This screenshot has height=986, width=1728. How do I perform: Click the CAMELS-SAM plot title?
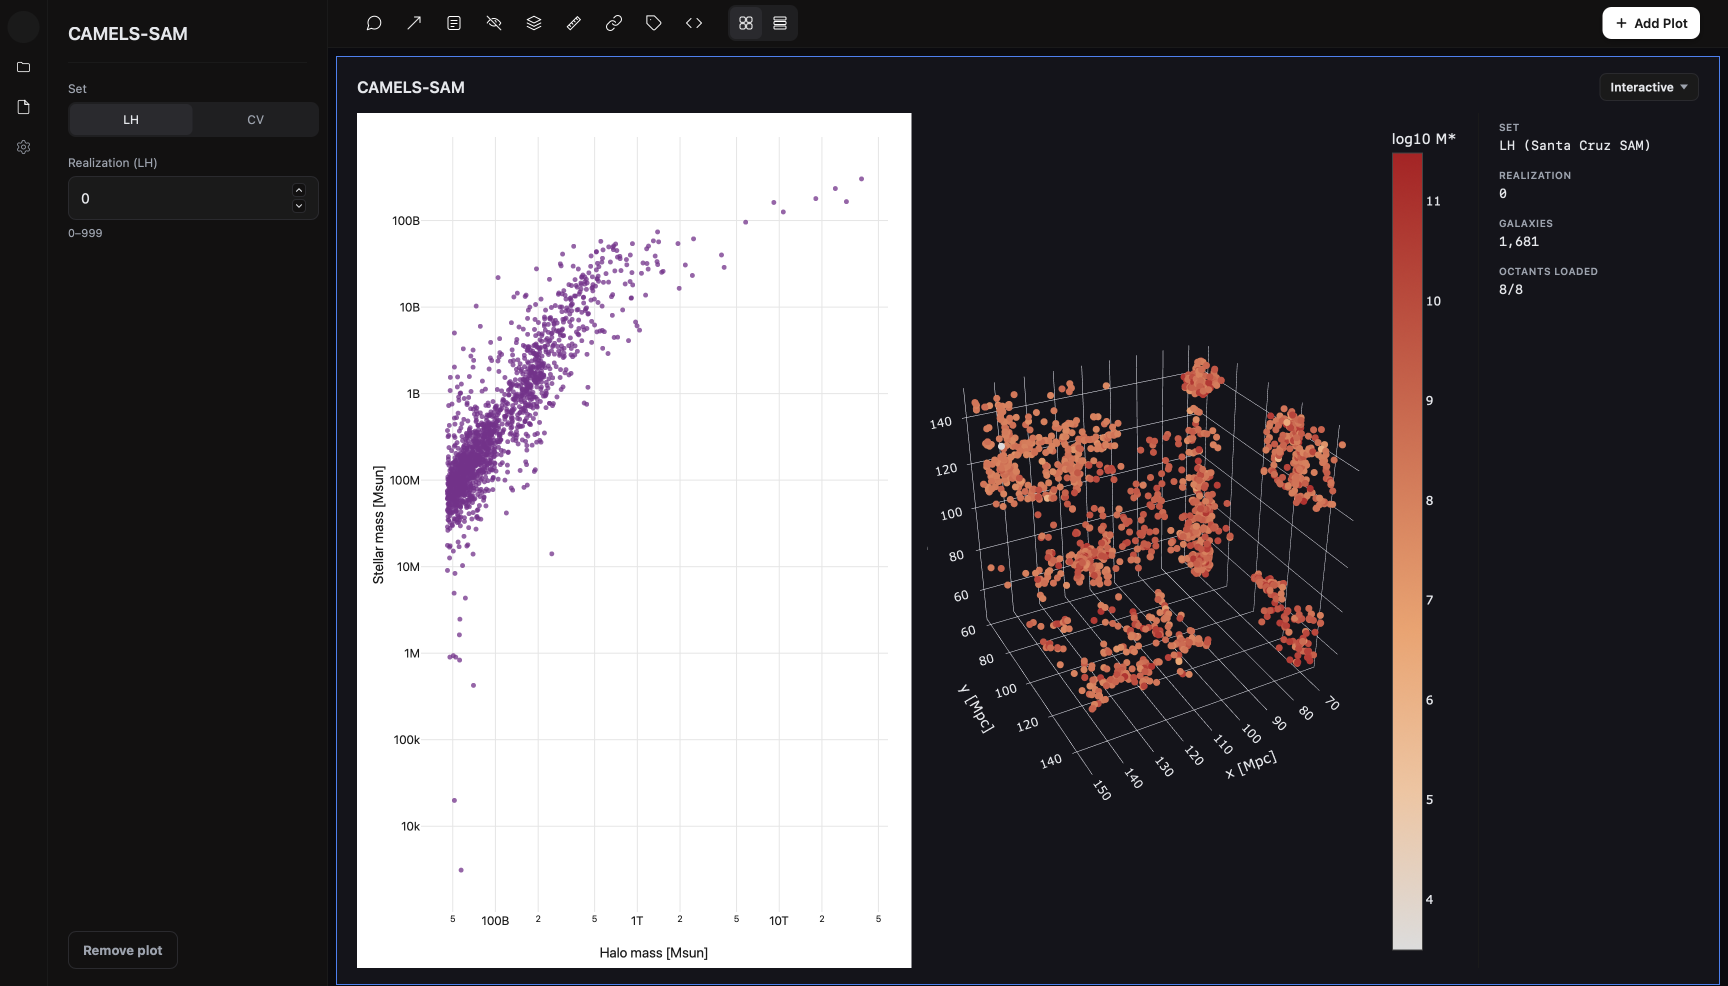coord(411,87)
